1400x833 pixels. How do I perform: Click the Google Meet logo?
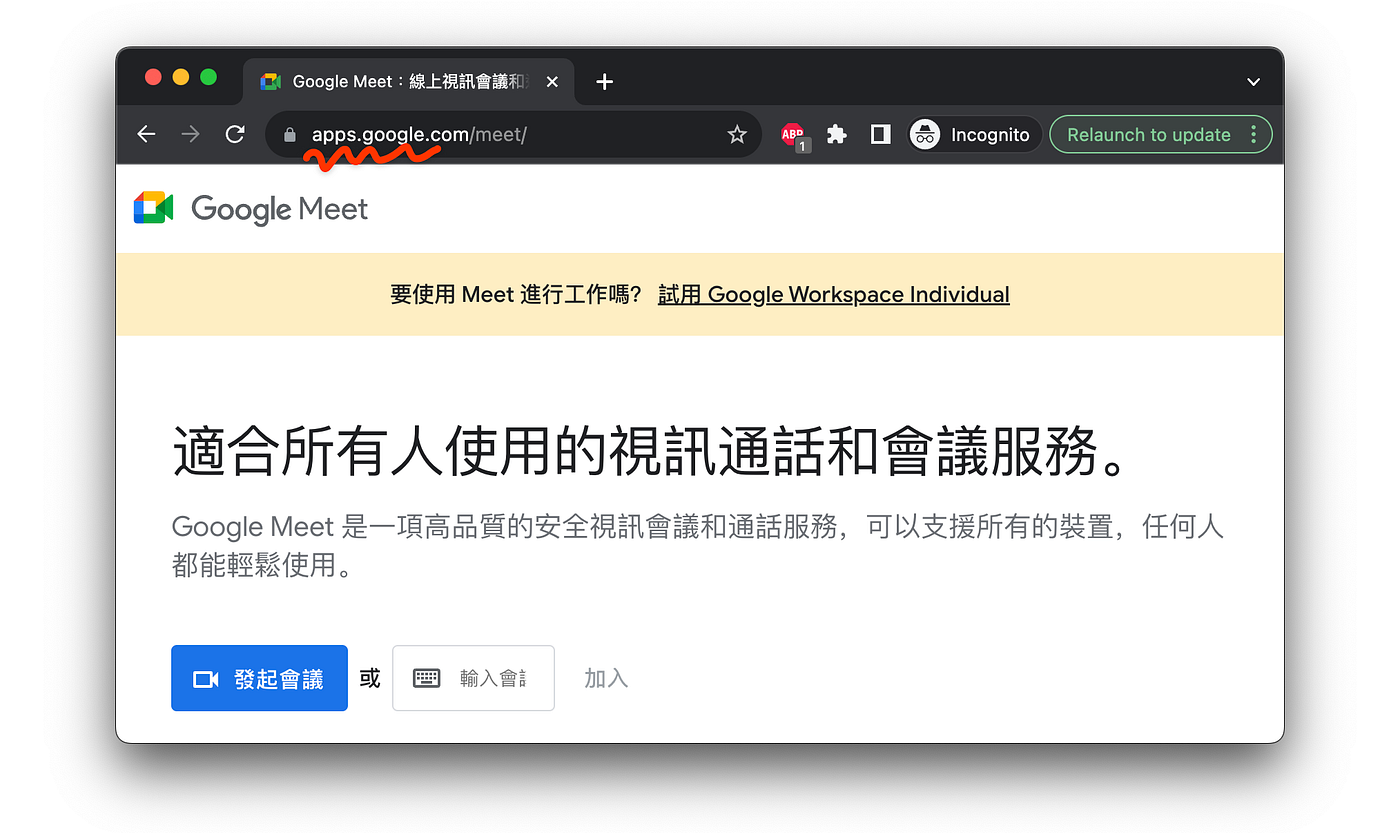(251, 208)
